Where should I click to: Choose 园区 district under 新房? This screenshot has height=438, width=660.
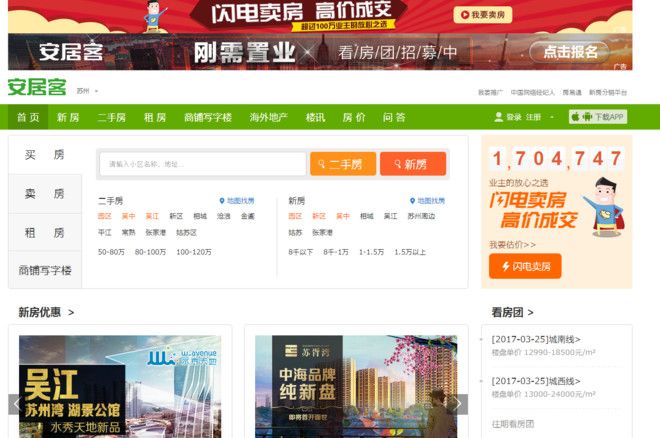[295, 216]
